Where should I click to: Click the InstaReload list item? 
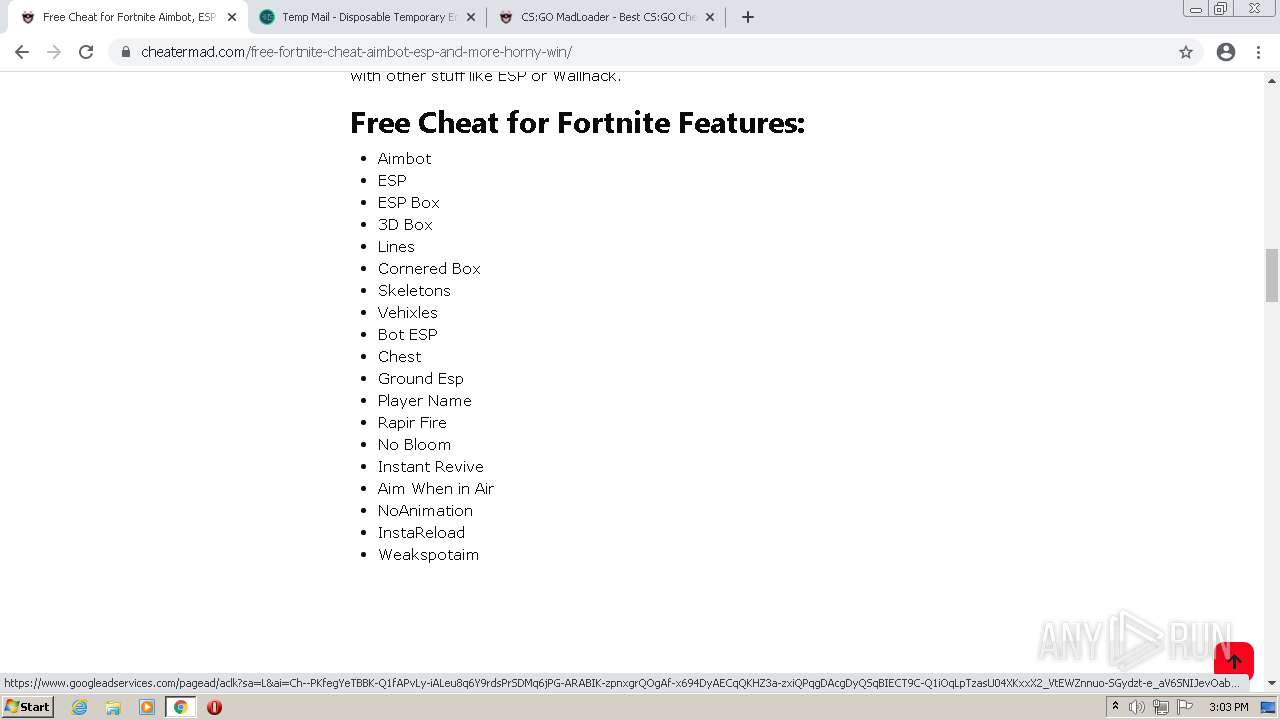point(421,532)
